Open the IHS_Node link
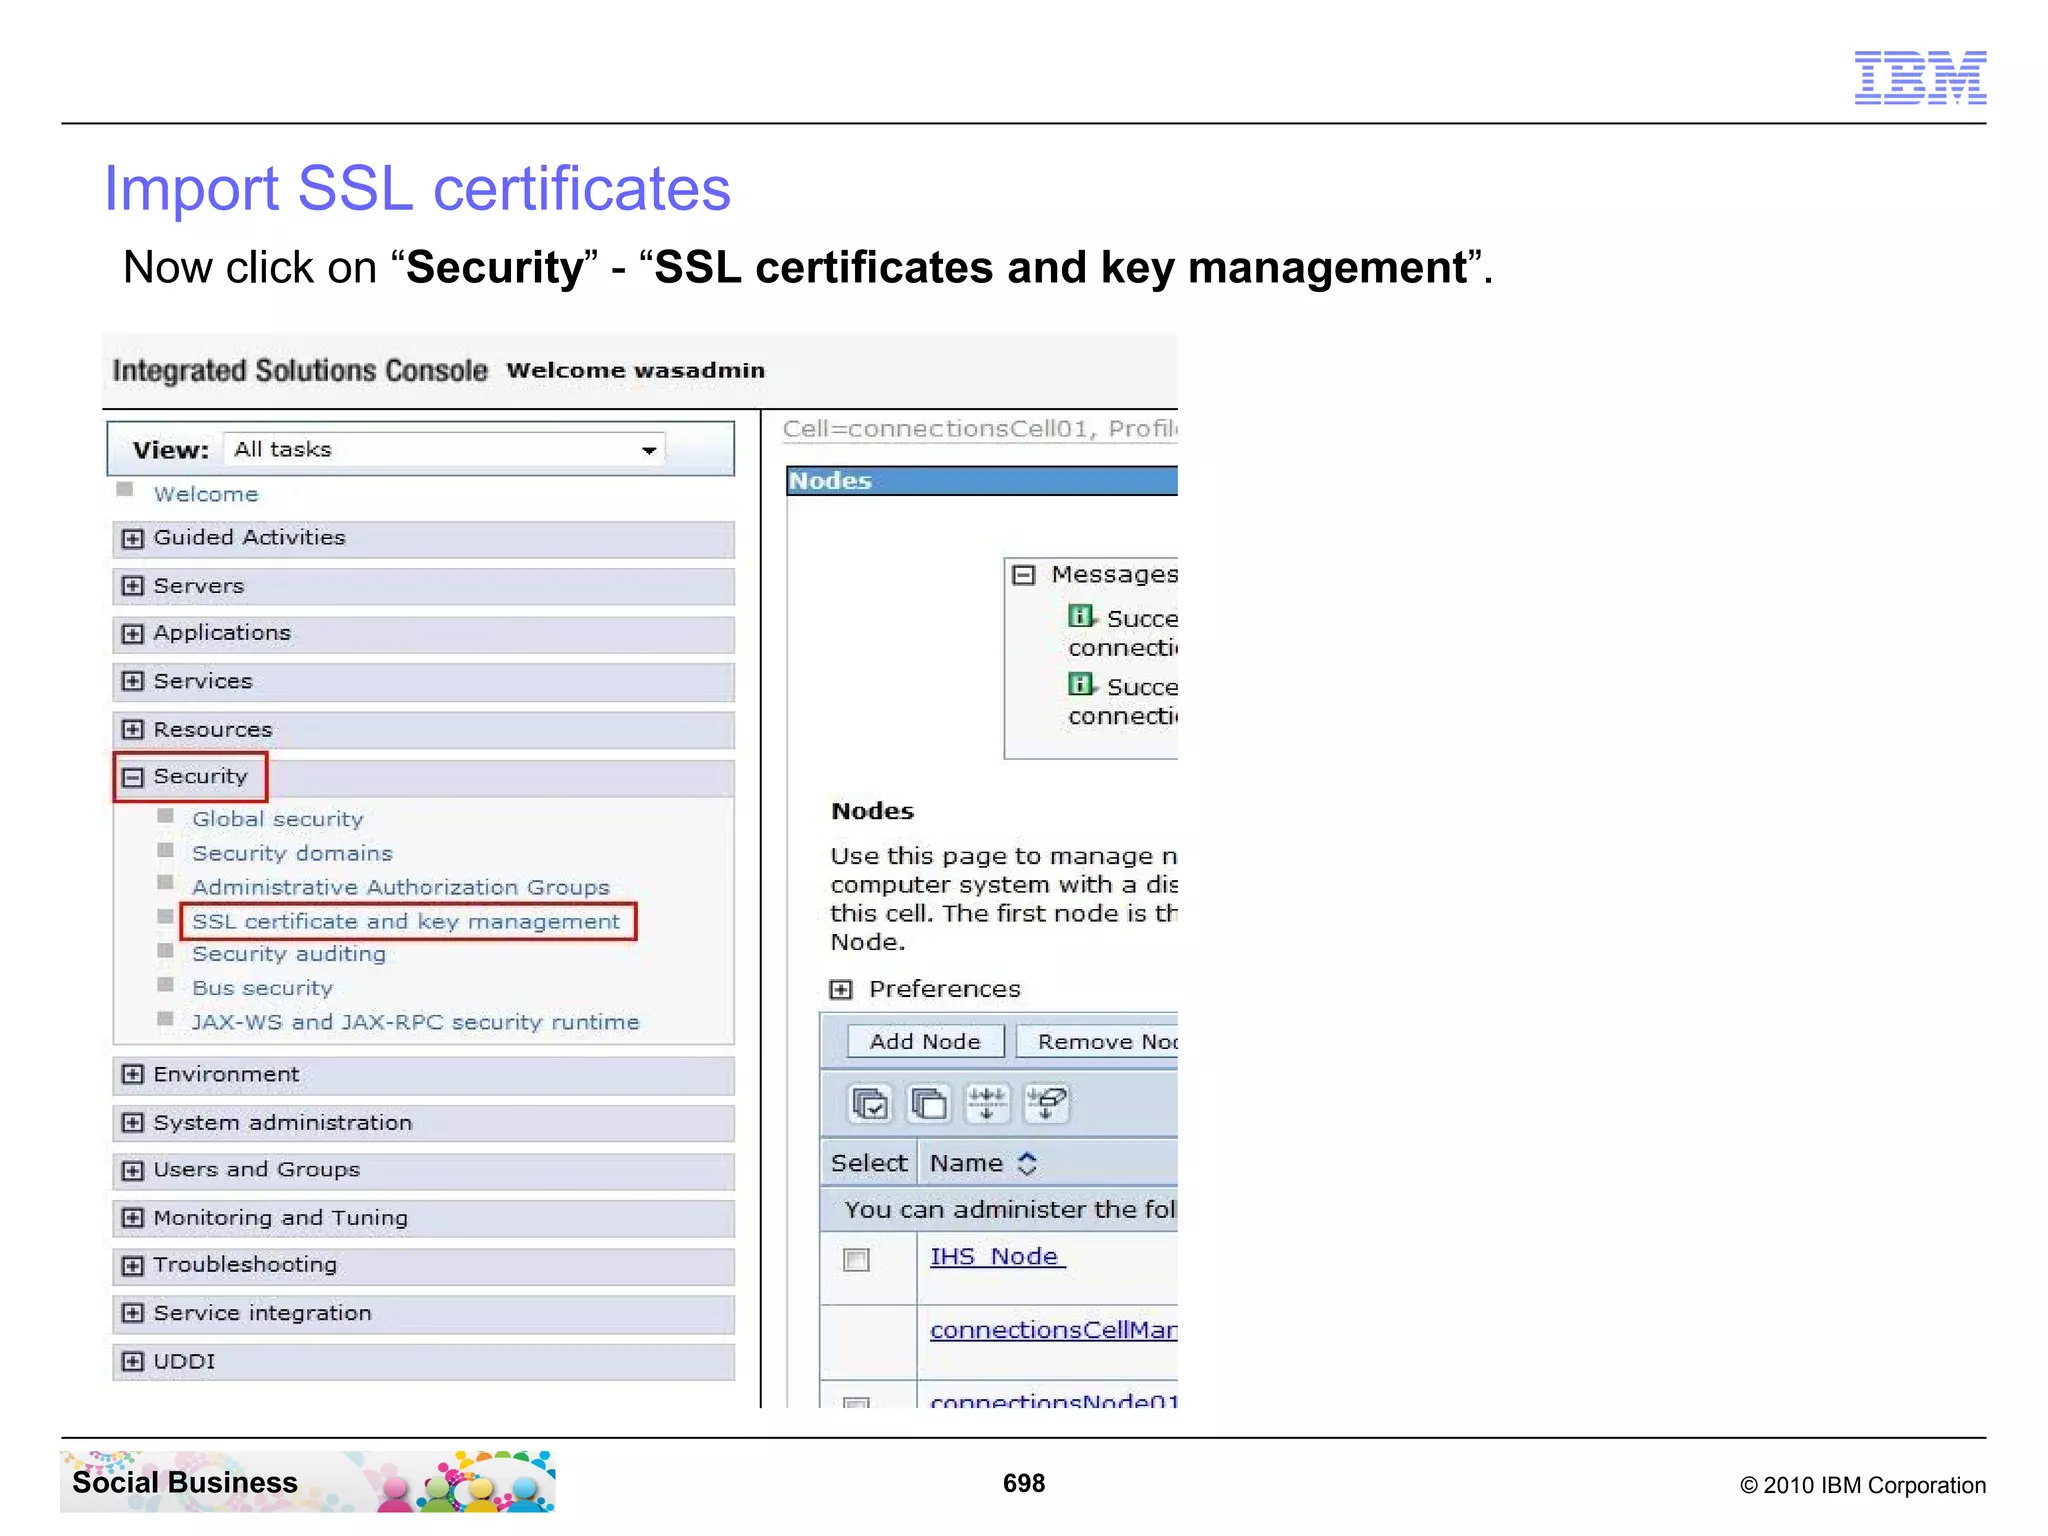The image size is (2048, 1536). 997,1256
